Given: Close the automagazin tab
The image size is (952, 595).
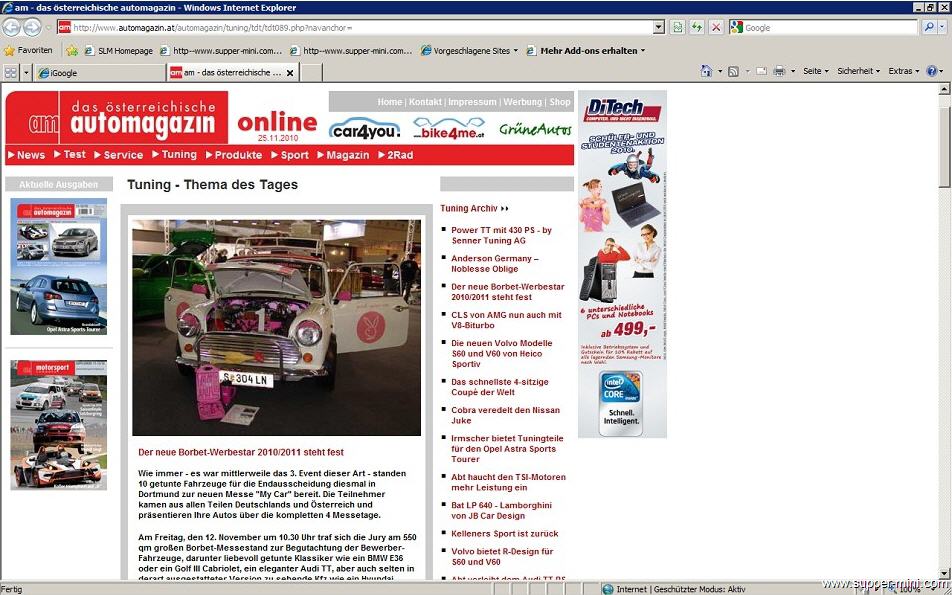Looking at the screenshot, I should pos(291,73).
